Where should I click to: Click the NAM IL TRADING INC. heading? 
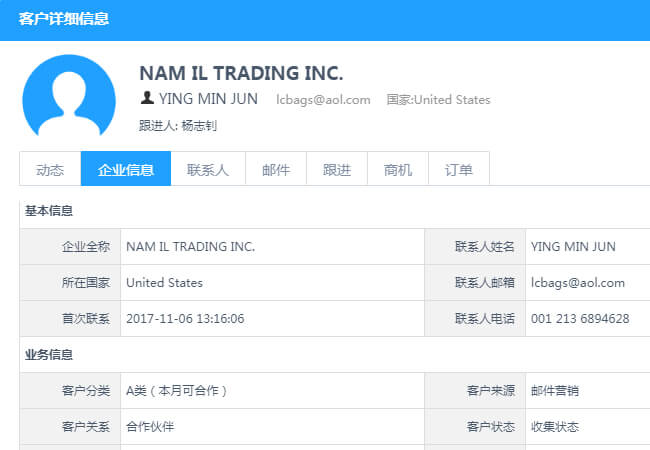point(241,73)
